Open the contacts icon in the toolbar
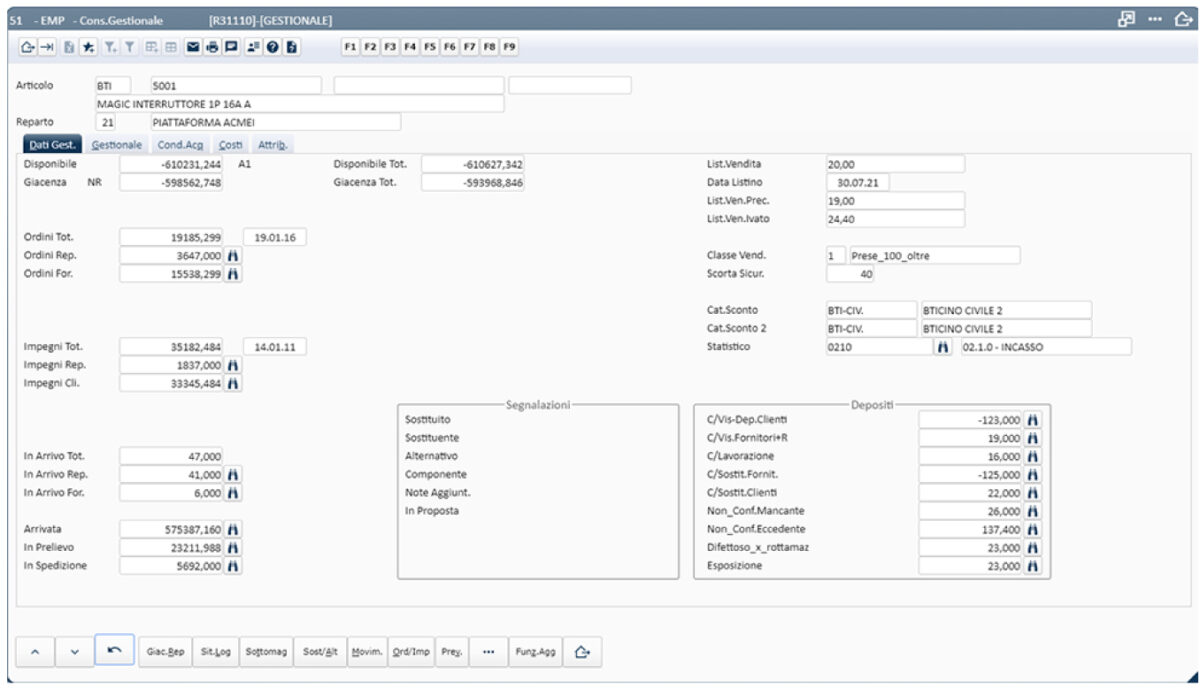 [252, 44]
